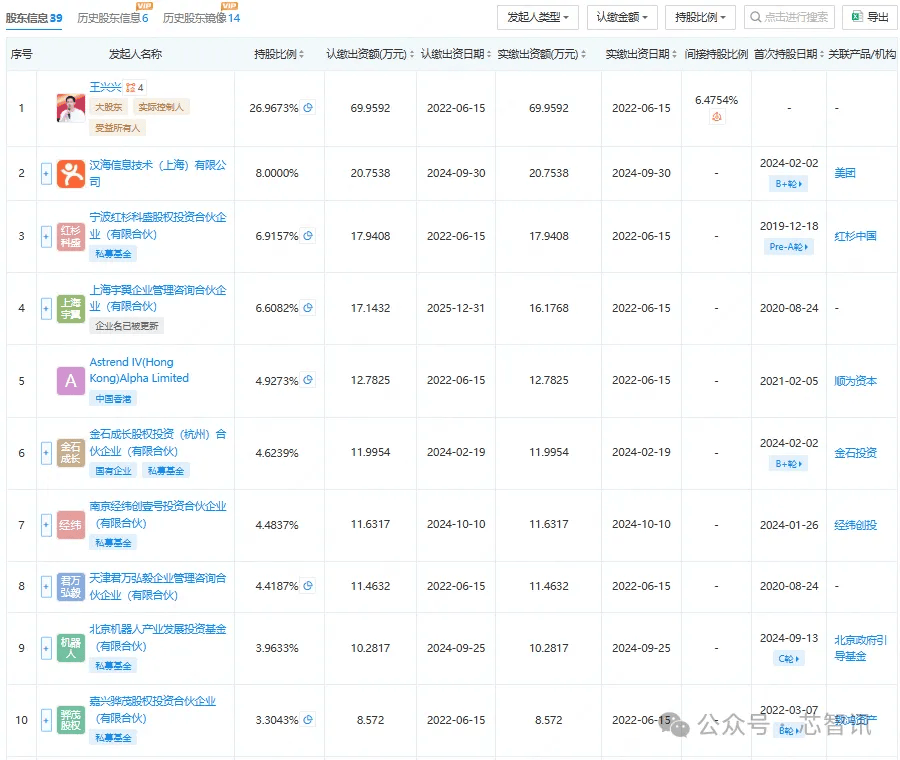Click indirect holding chart icon under 6.4754%
The image size is (900, 760).
[x=716, y=117]
